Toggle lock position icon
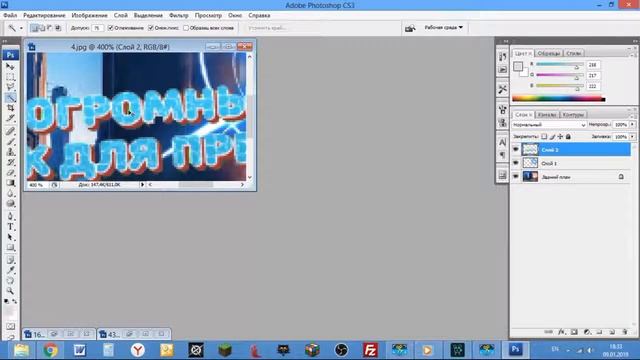Screen dimensions: 640x360 coord(560,136)
